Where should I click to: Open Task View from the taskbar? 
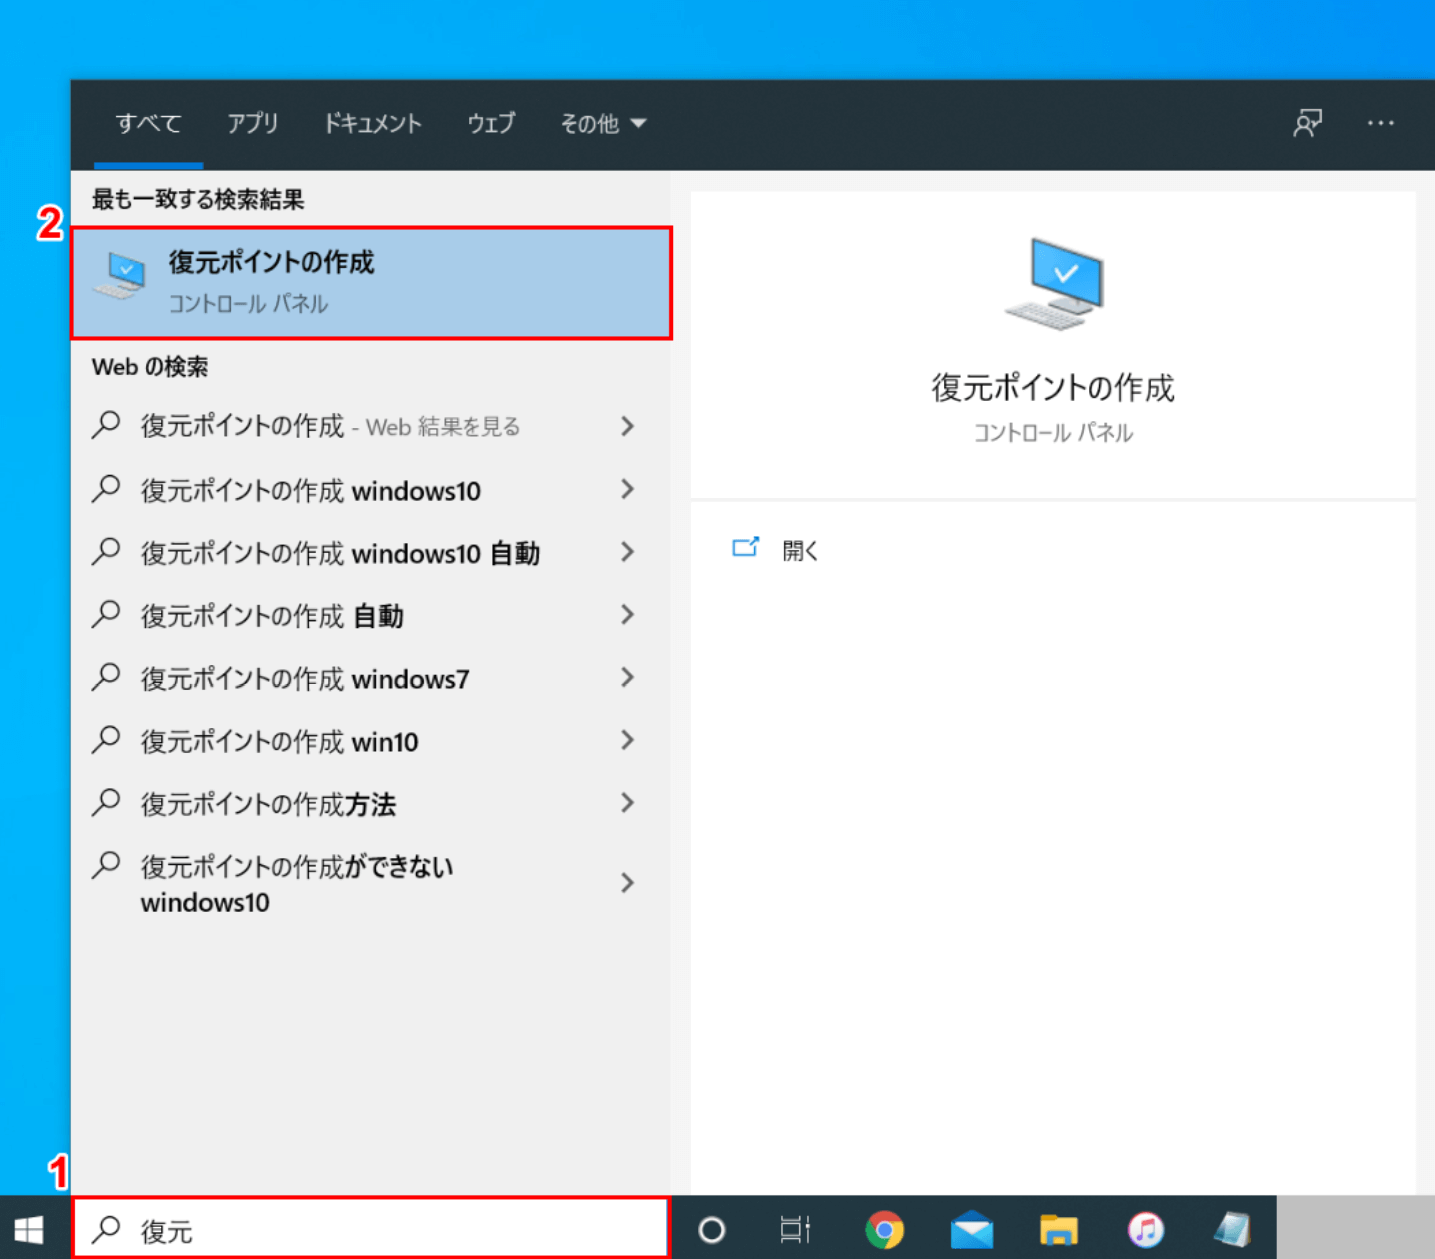(796, 1229)
